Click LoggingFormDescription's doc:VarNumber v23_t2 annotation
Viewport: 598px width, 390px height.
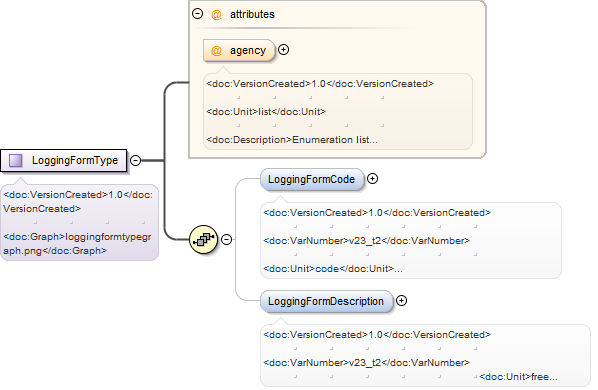(367, 363)
